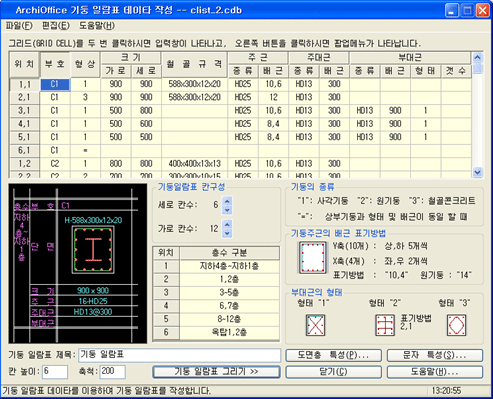Click the shape value 3 in row 2,1

pos(85,97)
